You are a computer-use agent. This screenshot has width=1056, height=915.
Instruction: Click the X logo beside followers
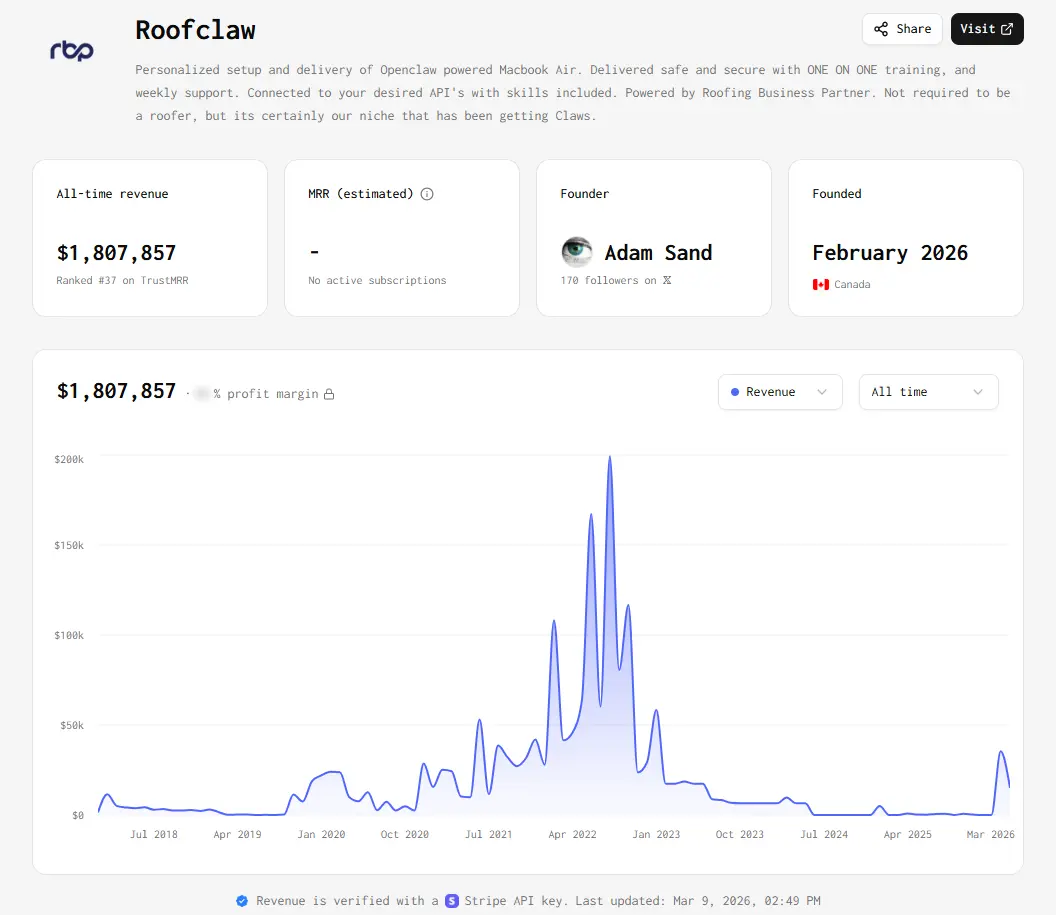click(x=667, y=280)
